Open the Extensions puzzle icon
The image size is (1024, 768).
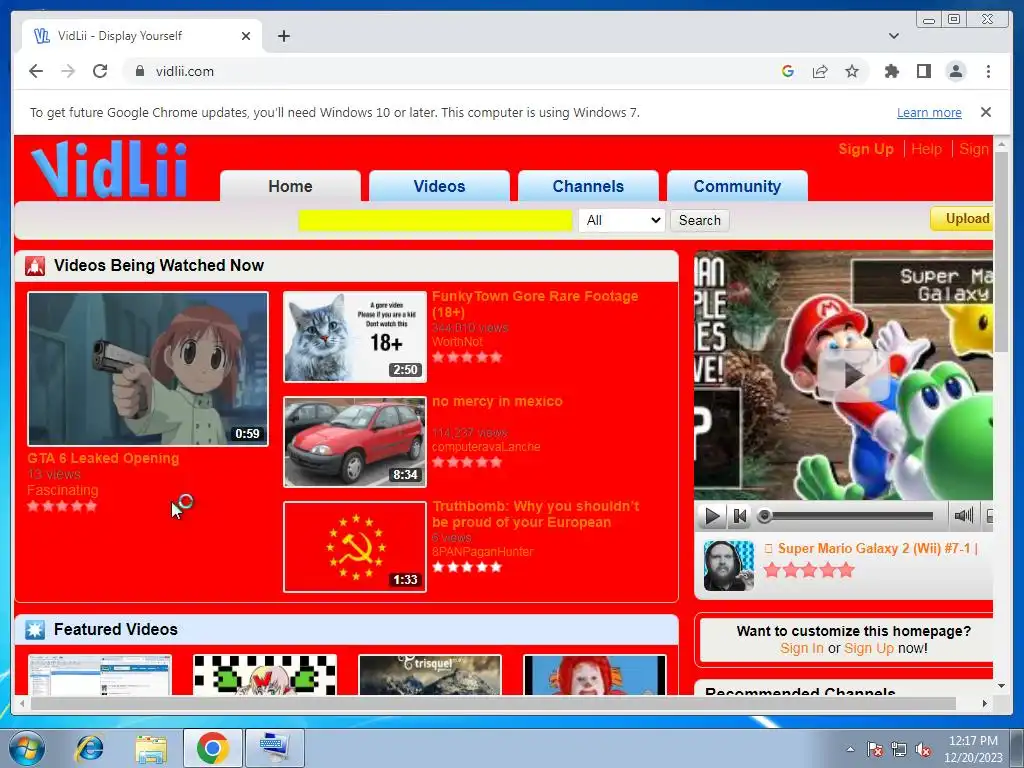coord(891,71)
